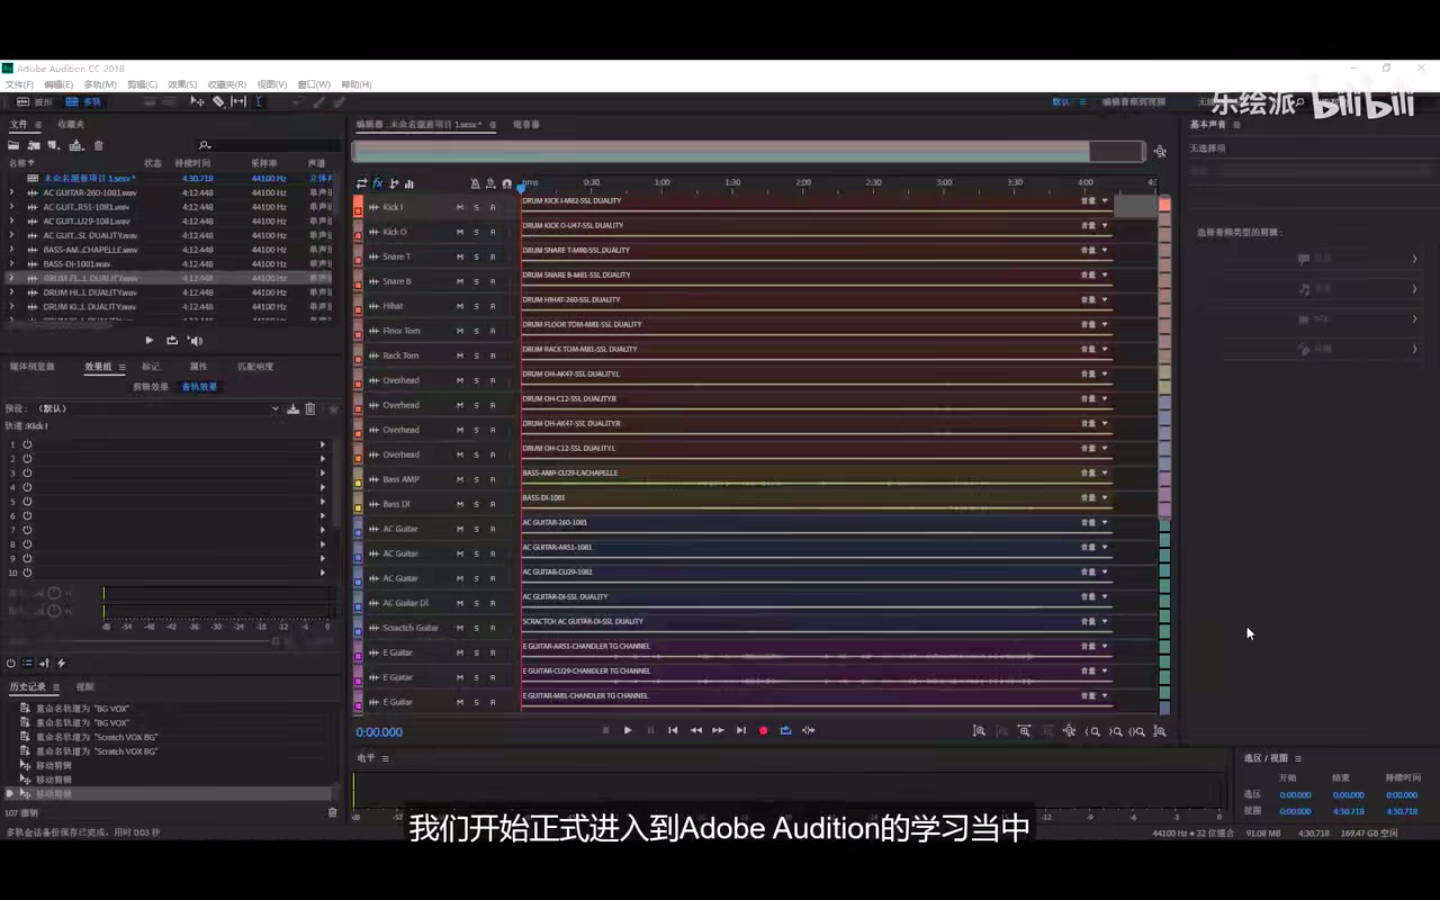Open effect slot 1 arrow menu
This screenshot has width=1440, height=900.
pyautogui.click(x=322, y=444)
